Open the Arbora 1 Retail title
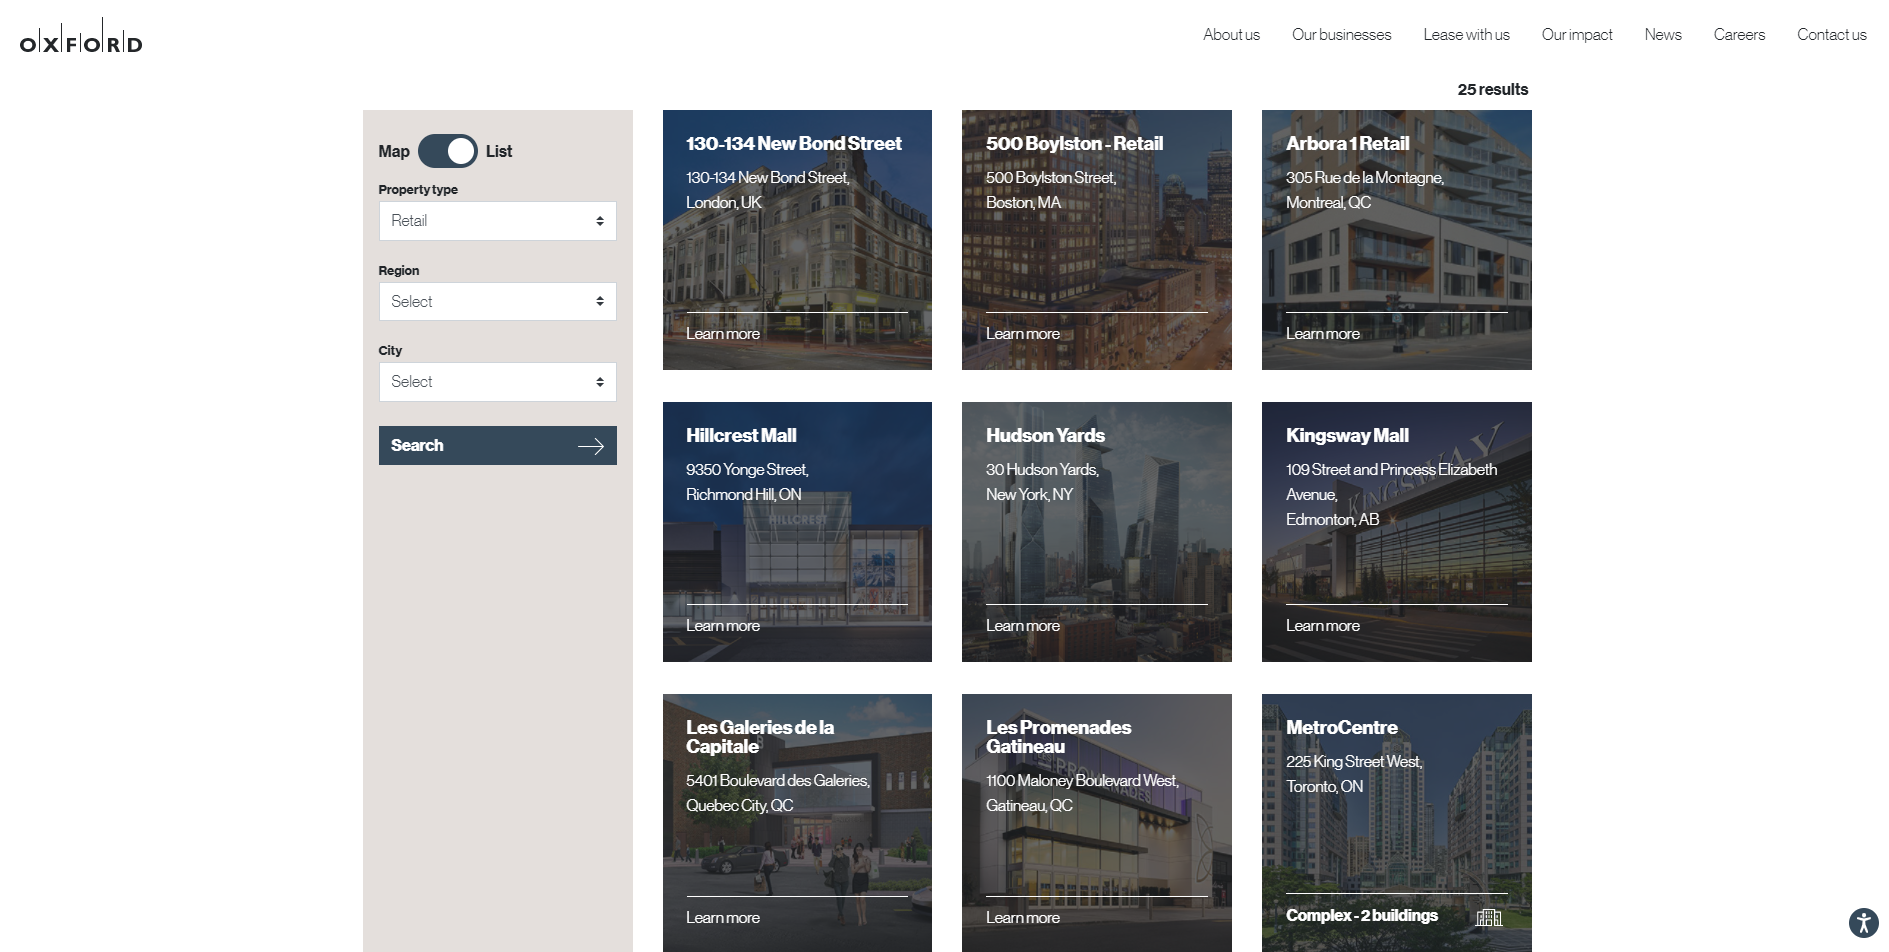1889x952 pixels. (x=1347, y=144)
